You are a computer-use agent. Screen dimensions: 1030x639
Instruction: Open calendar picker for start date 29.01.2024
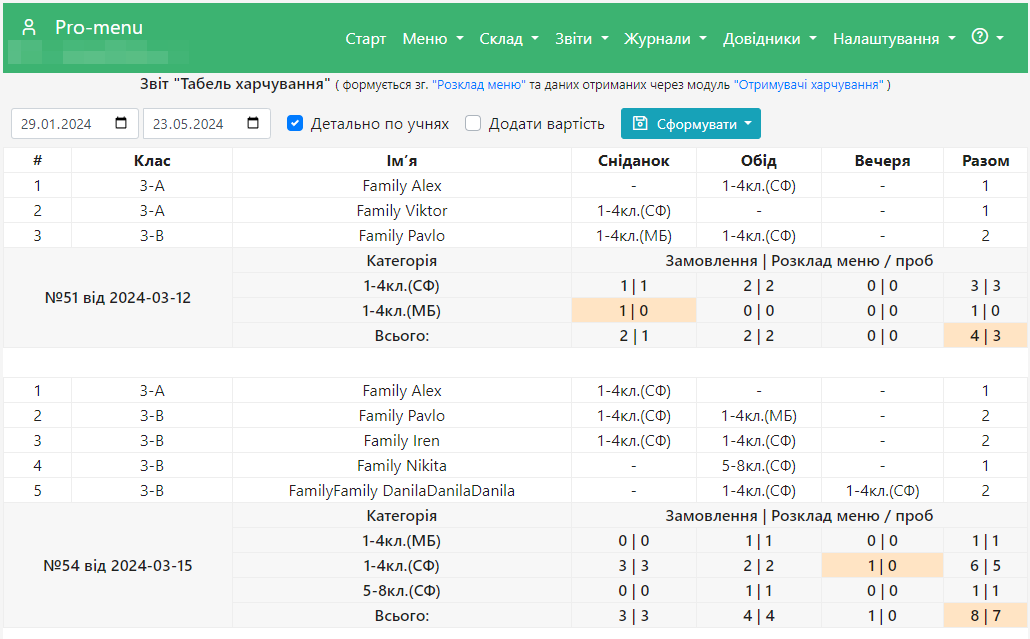(x=121, y=123)
